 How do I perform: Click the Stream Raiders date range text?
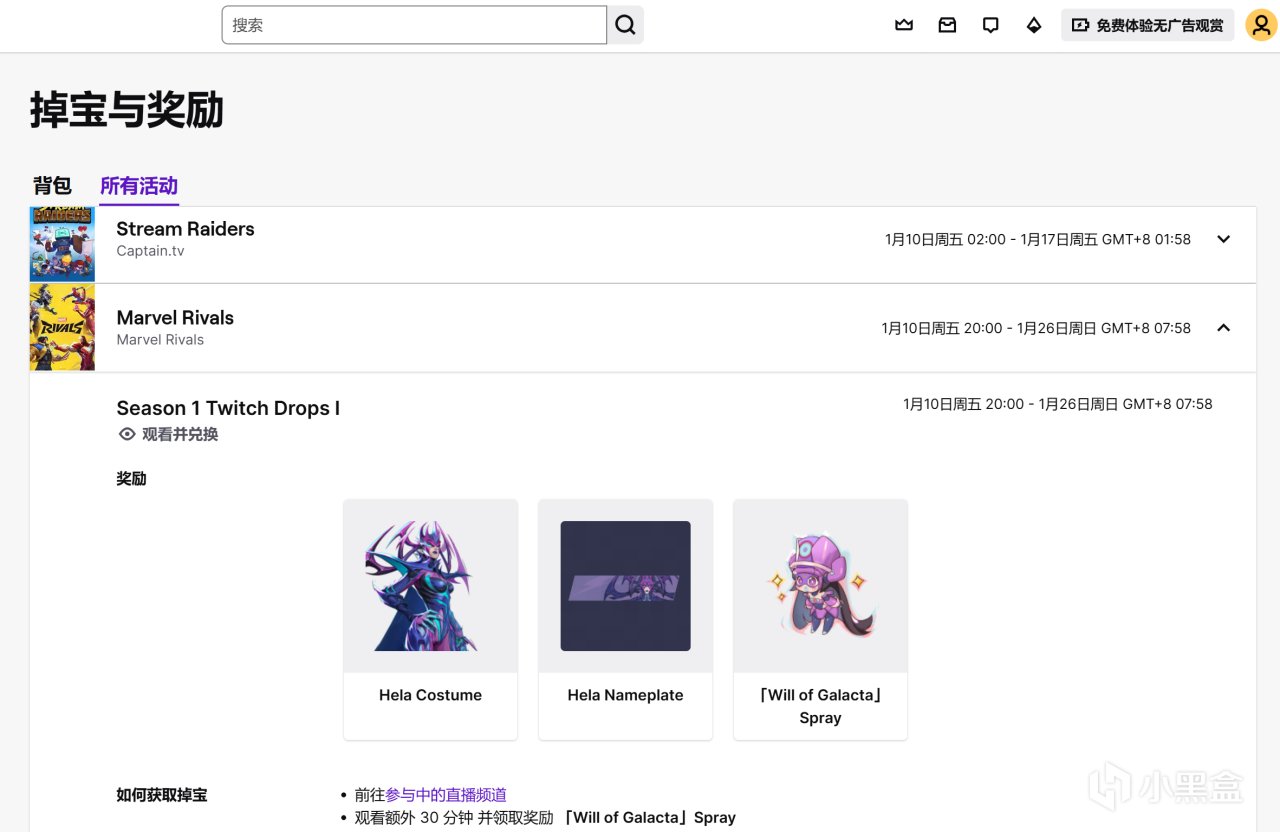(1038, 239)
